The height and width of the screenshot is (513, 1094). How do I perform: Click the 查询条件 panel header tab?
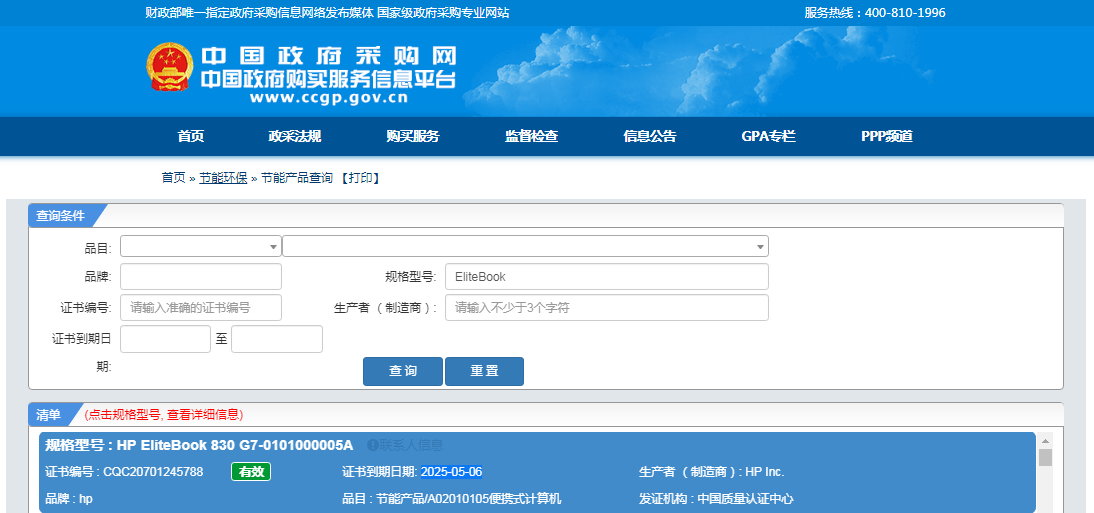coord(61,216)
